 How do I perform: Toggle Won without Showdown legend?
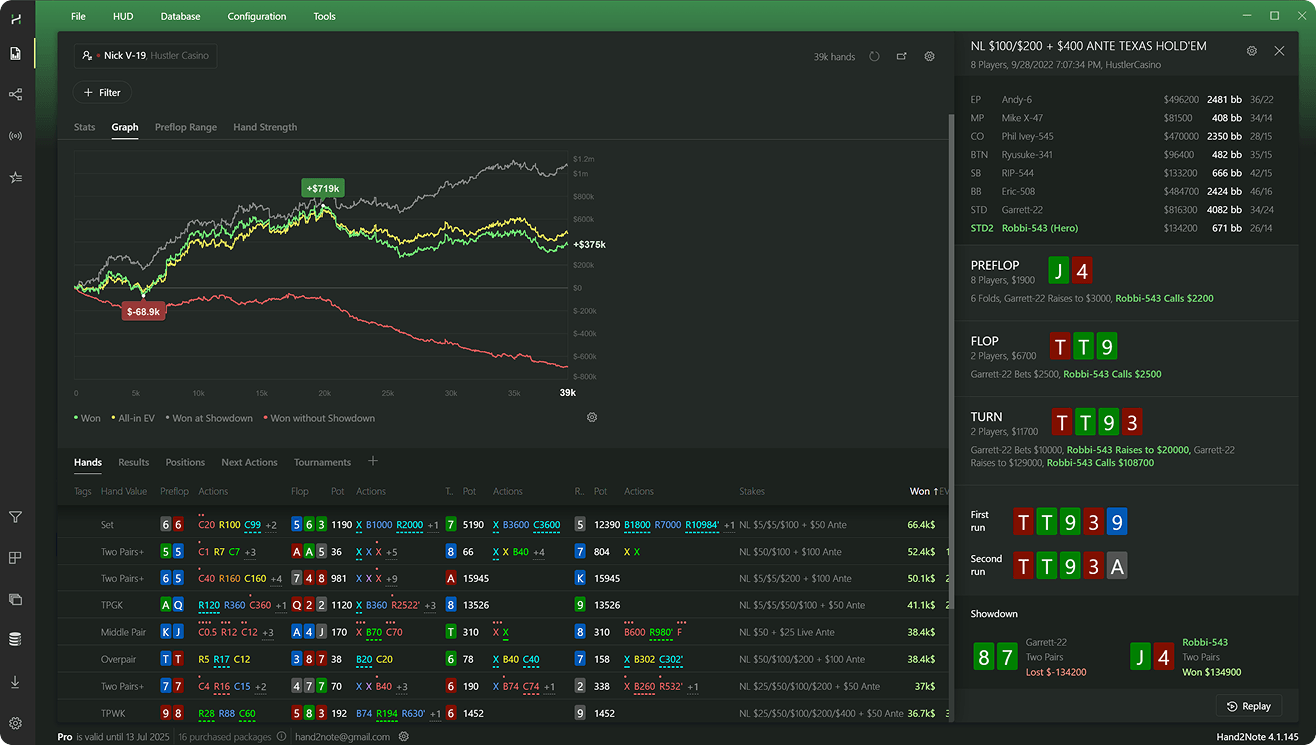319,418
